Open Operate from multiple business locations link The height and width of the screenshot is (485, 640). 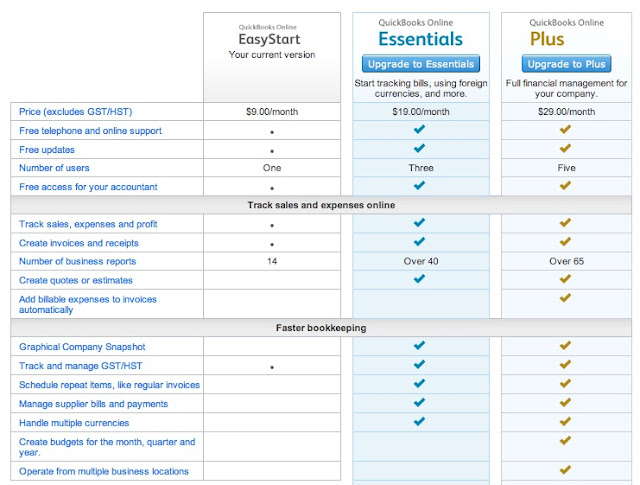click(104, 471)
